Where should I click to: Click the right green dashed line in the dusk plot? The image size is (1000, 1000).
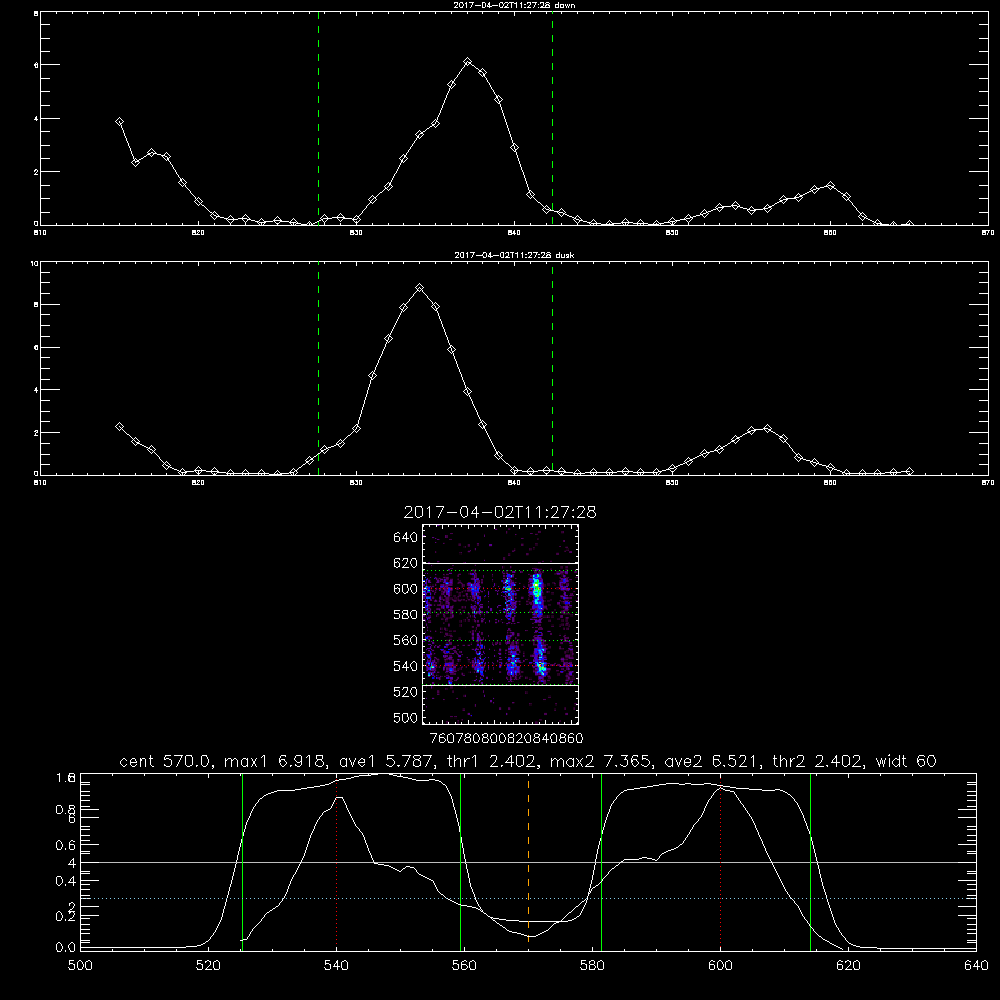pos(552,368)
